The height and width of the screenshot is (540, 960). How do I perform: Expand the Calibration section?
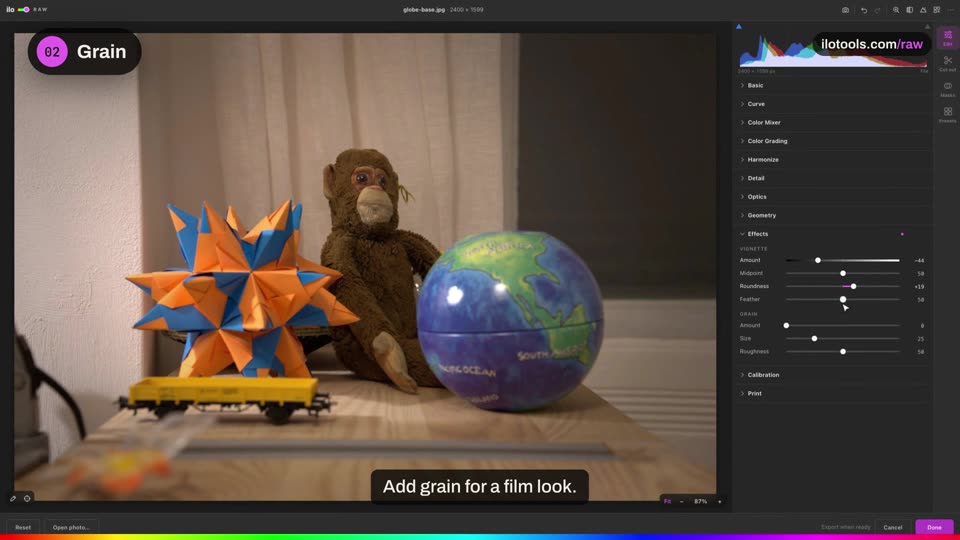tap(833, 375)
